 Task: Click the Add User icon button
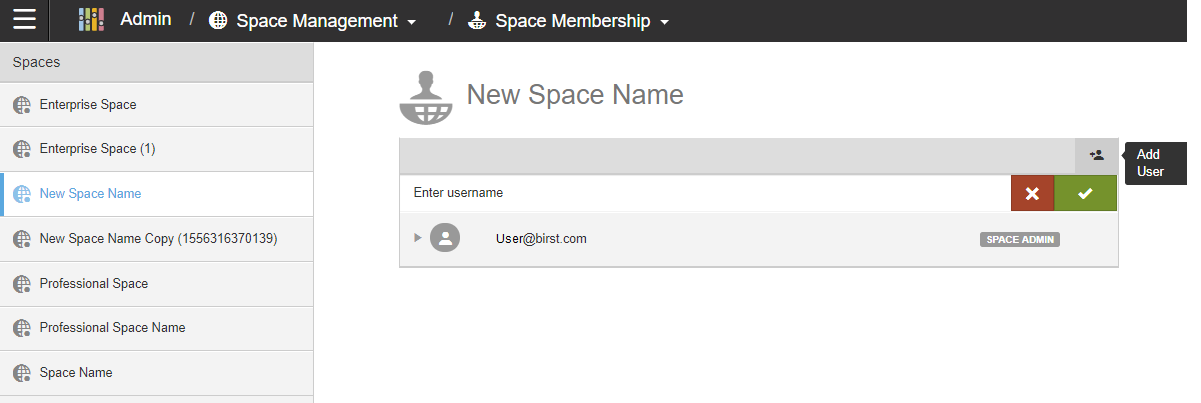click(1096, 156)
